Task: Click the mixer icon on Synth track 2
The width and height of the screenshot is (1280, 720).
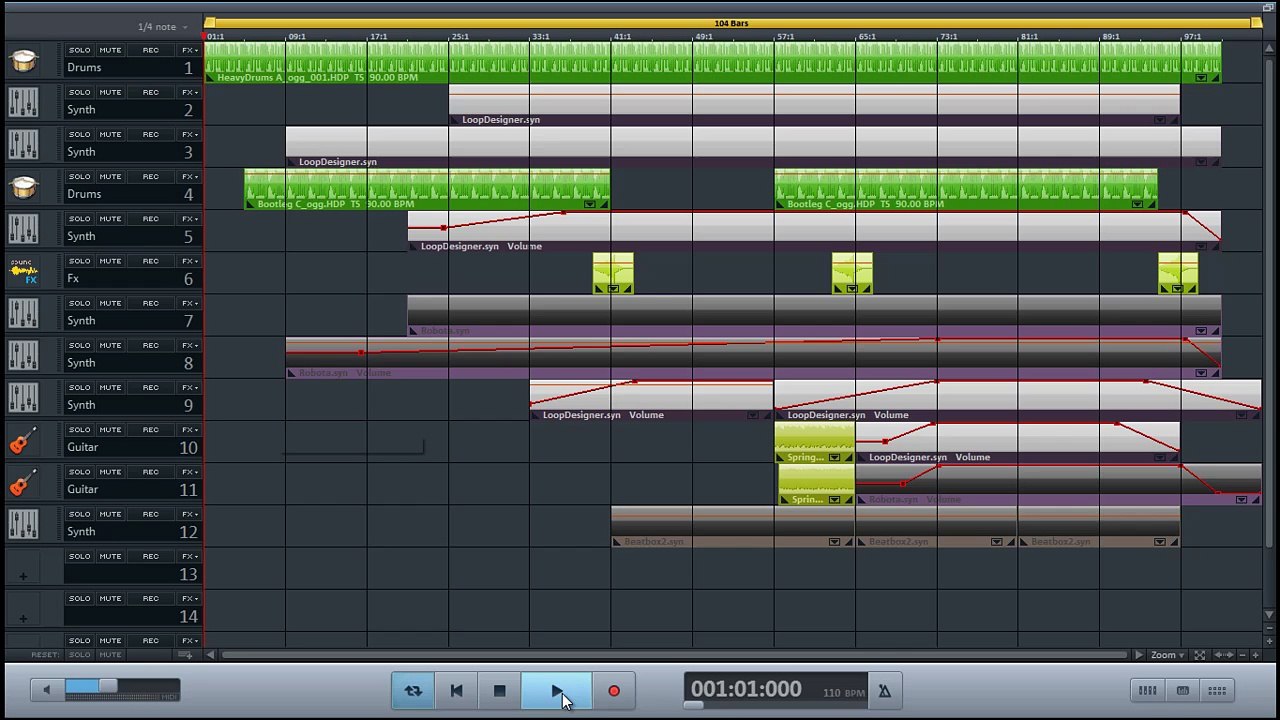Action: [23, 103]
